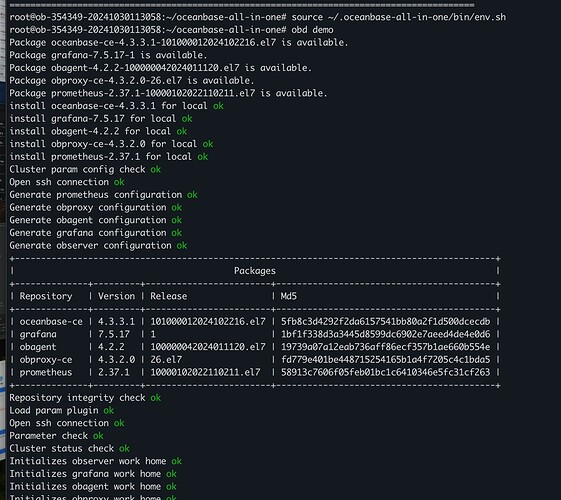The height and width of the screenshot is (500, 561).
Task: Click the 'Md5' column header
Action: (x=289, y=296)
